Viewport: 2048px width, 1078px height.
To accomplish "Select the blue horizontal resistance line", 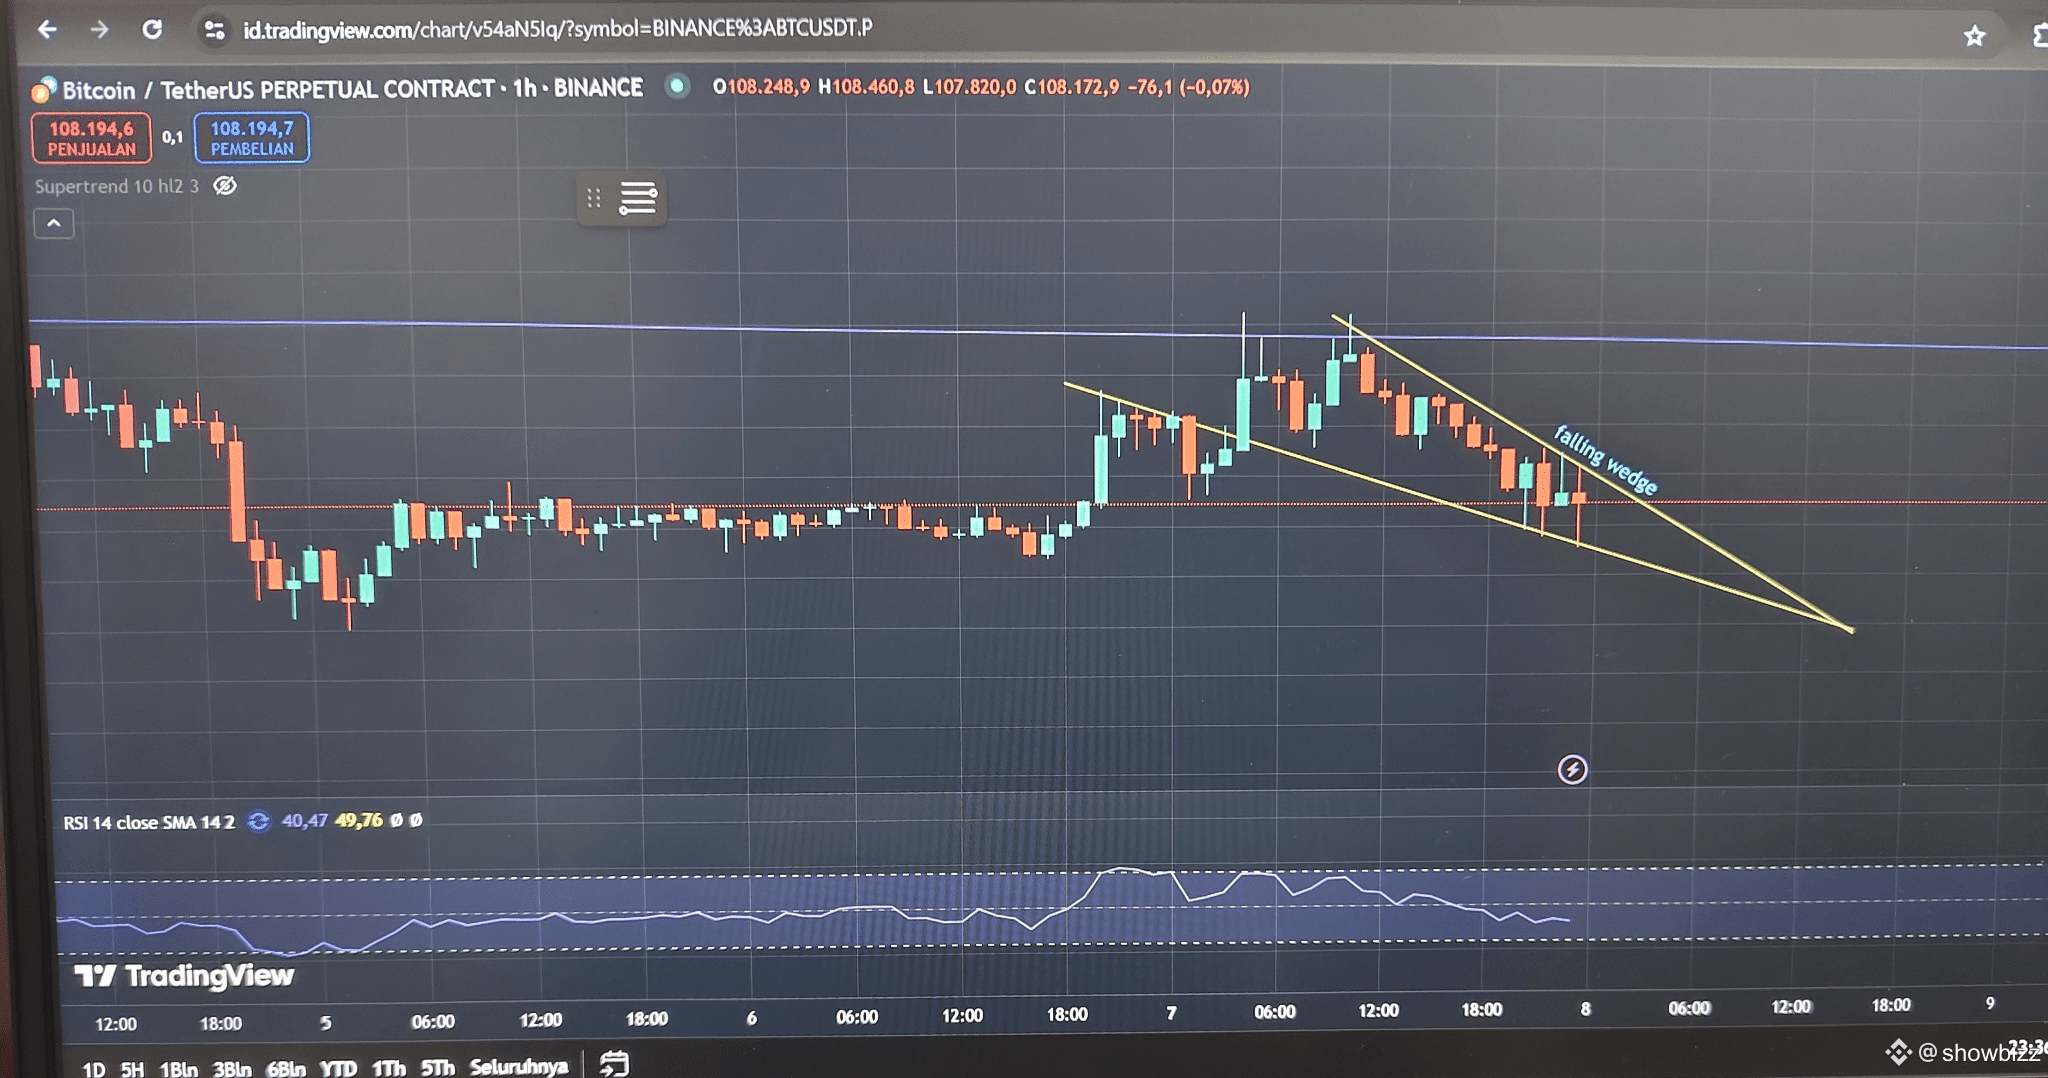I will (1038, 333).
